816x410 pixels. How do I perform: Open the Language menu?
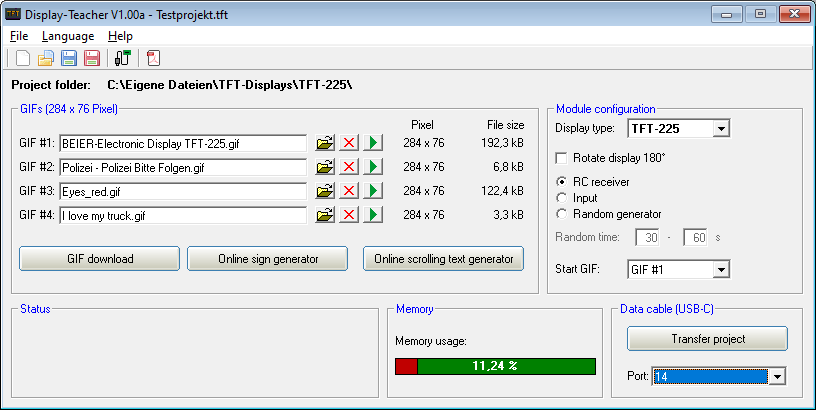point(68,36)
